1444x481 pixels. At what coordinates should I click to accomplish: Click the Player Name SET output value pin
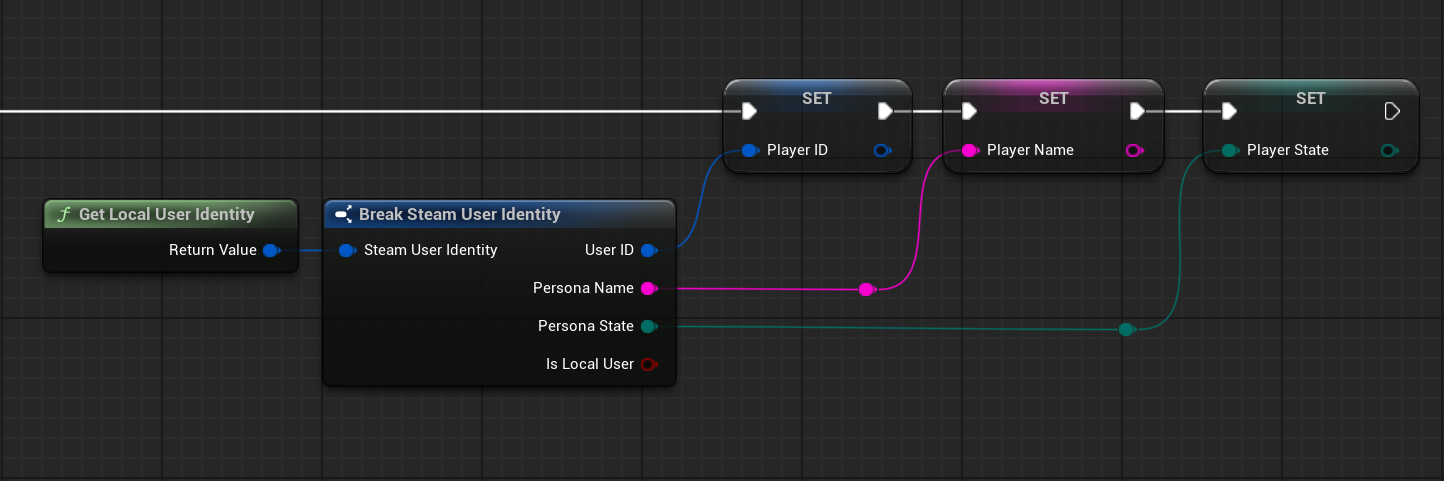pos(1133,150)
